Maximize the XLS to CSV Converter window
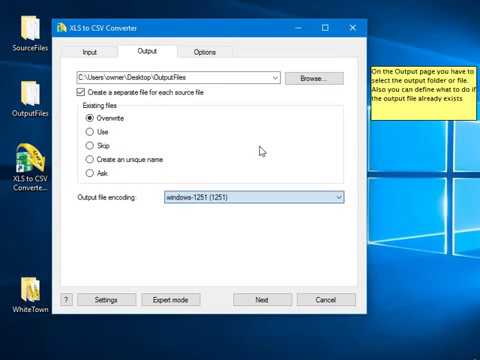The image size is (480, 360). [325, 28]
